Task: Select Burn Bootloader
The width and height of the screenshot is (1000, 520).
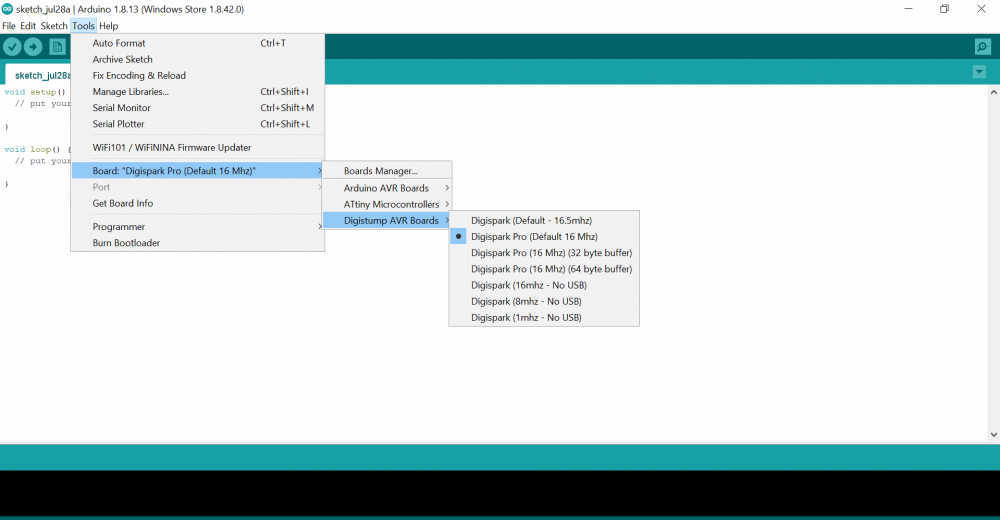Action: (x=198, y=243)
